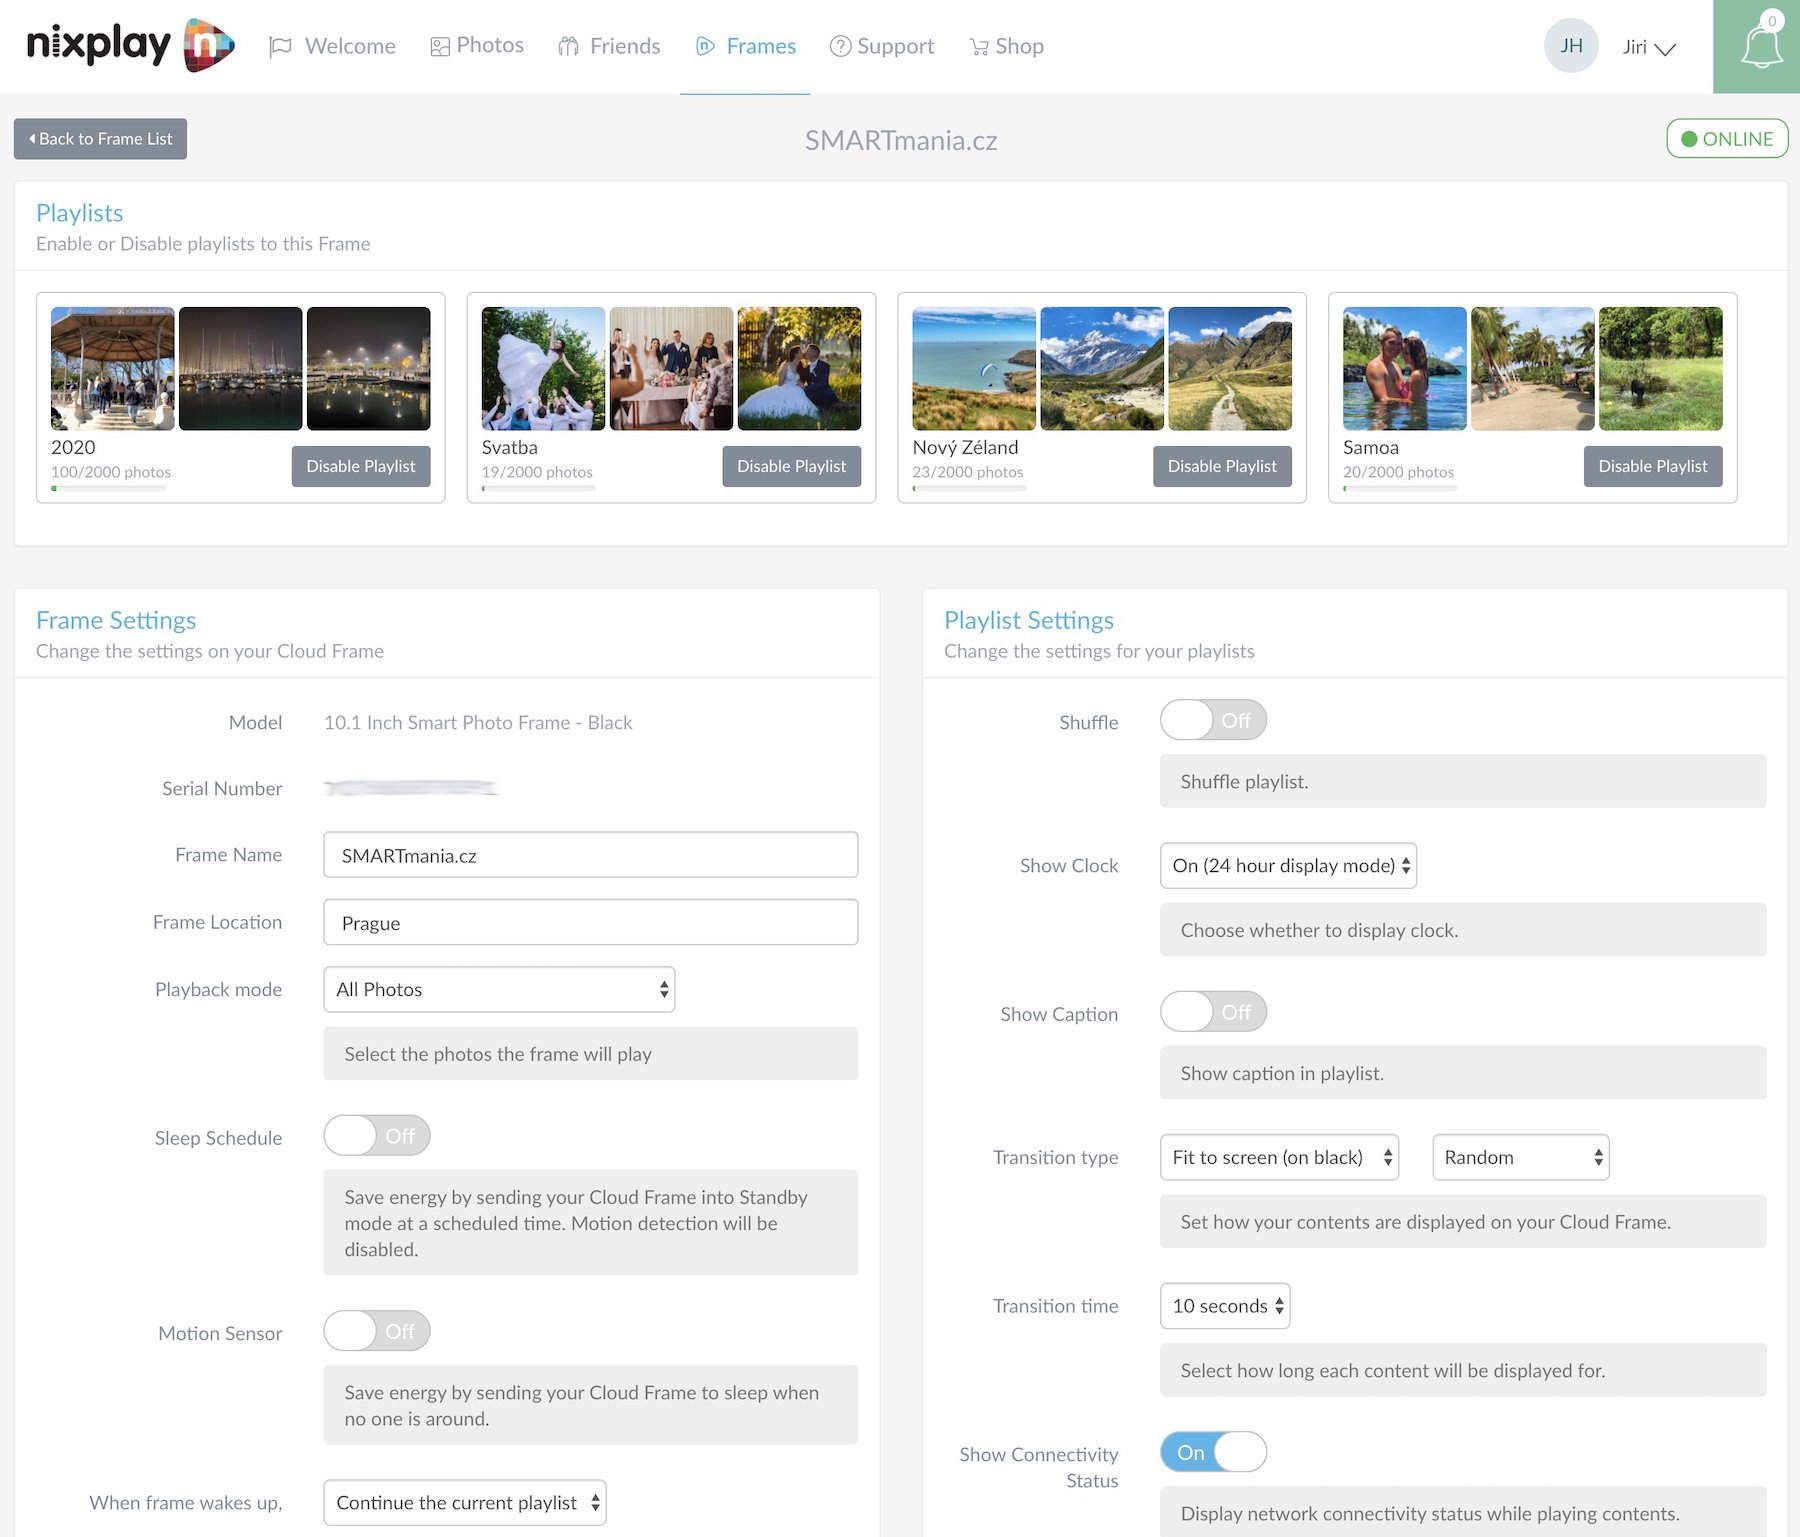Go back to Frame List
1800x1537 pixels.
100,139
